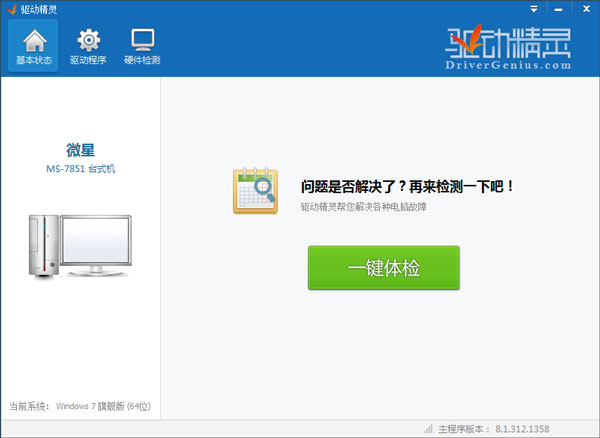The width and height of the screenshot is (600, 438).
Task: Start the scan with green 一键体检 button
Action: pyautogui.click(x=383, y=268)
